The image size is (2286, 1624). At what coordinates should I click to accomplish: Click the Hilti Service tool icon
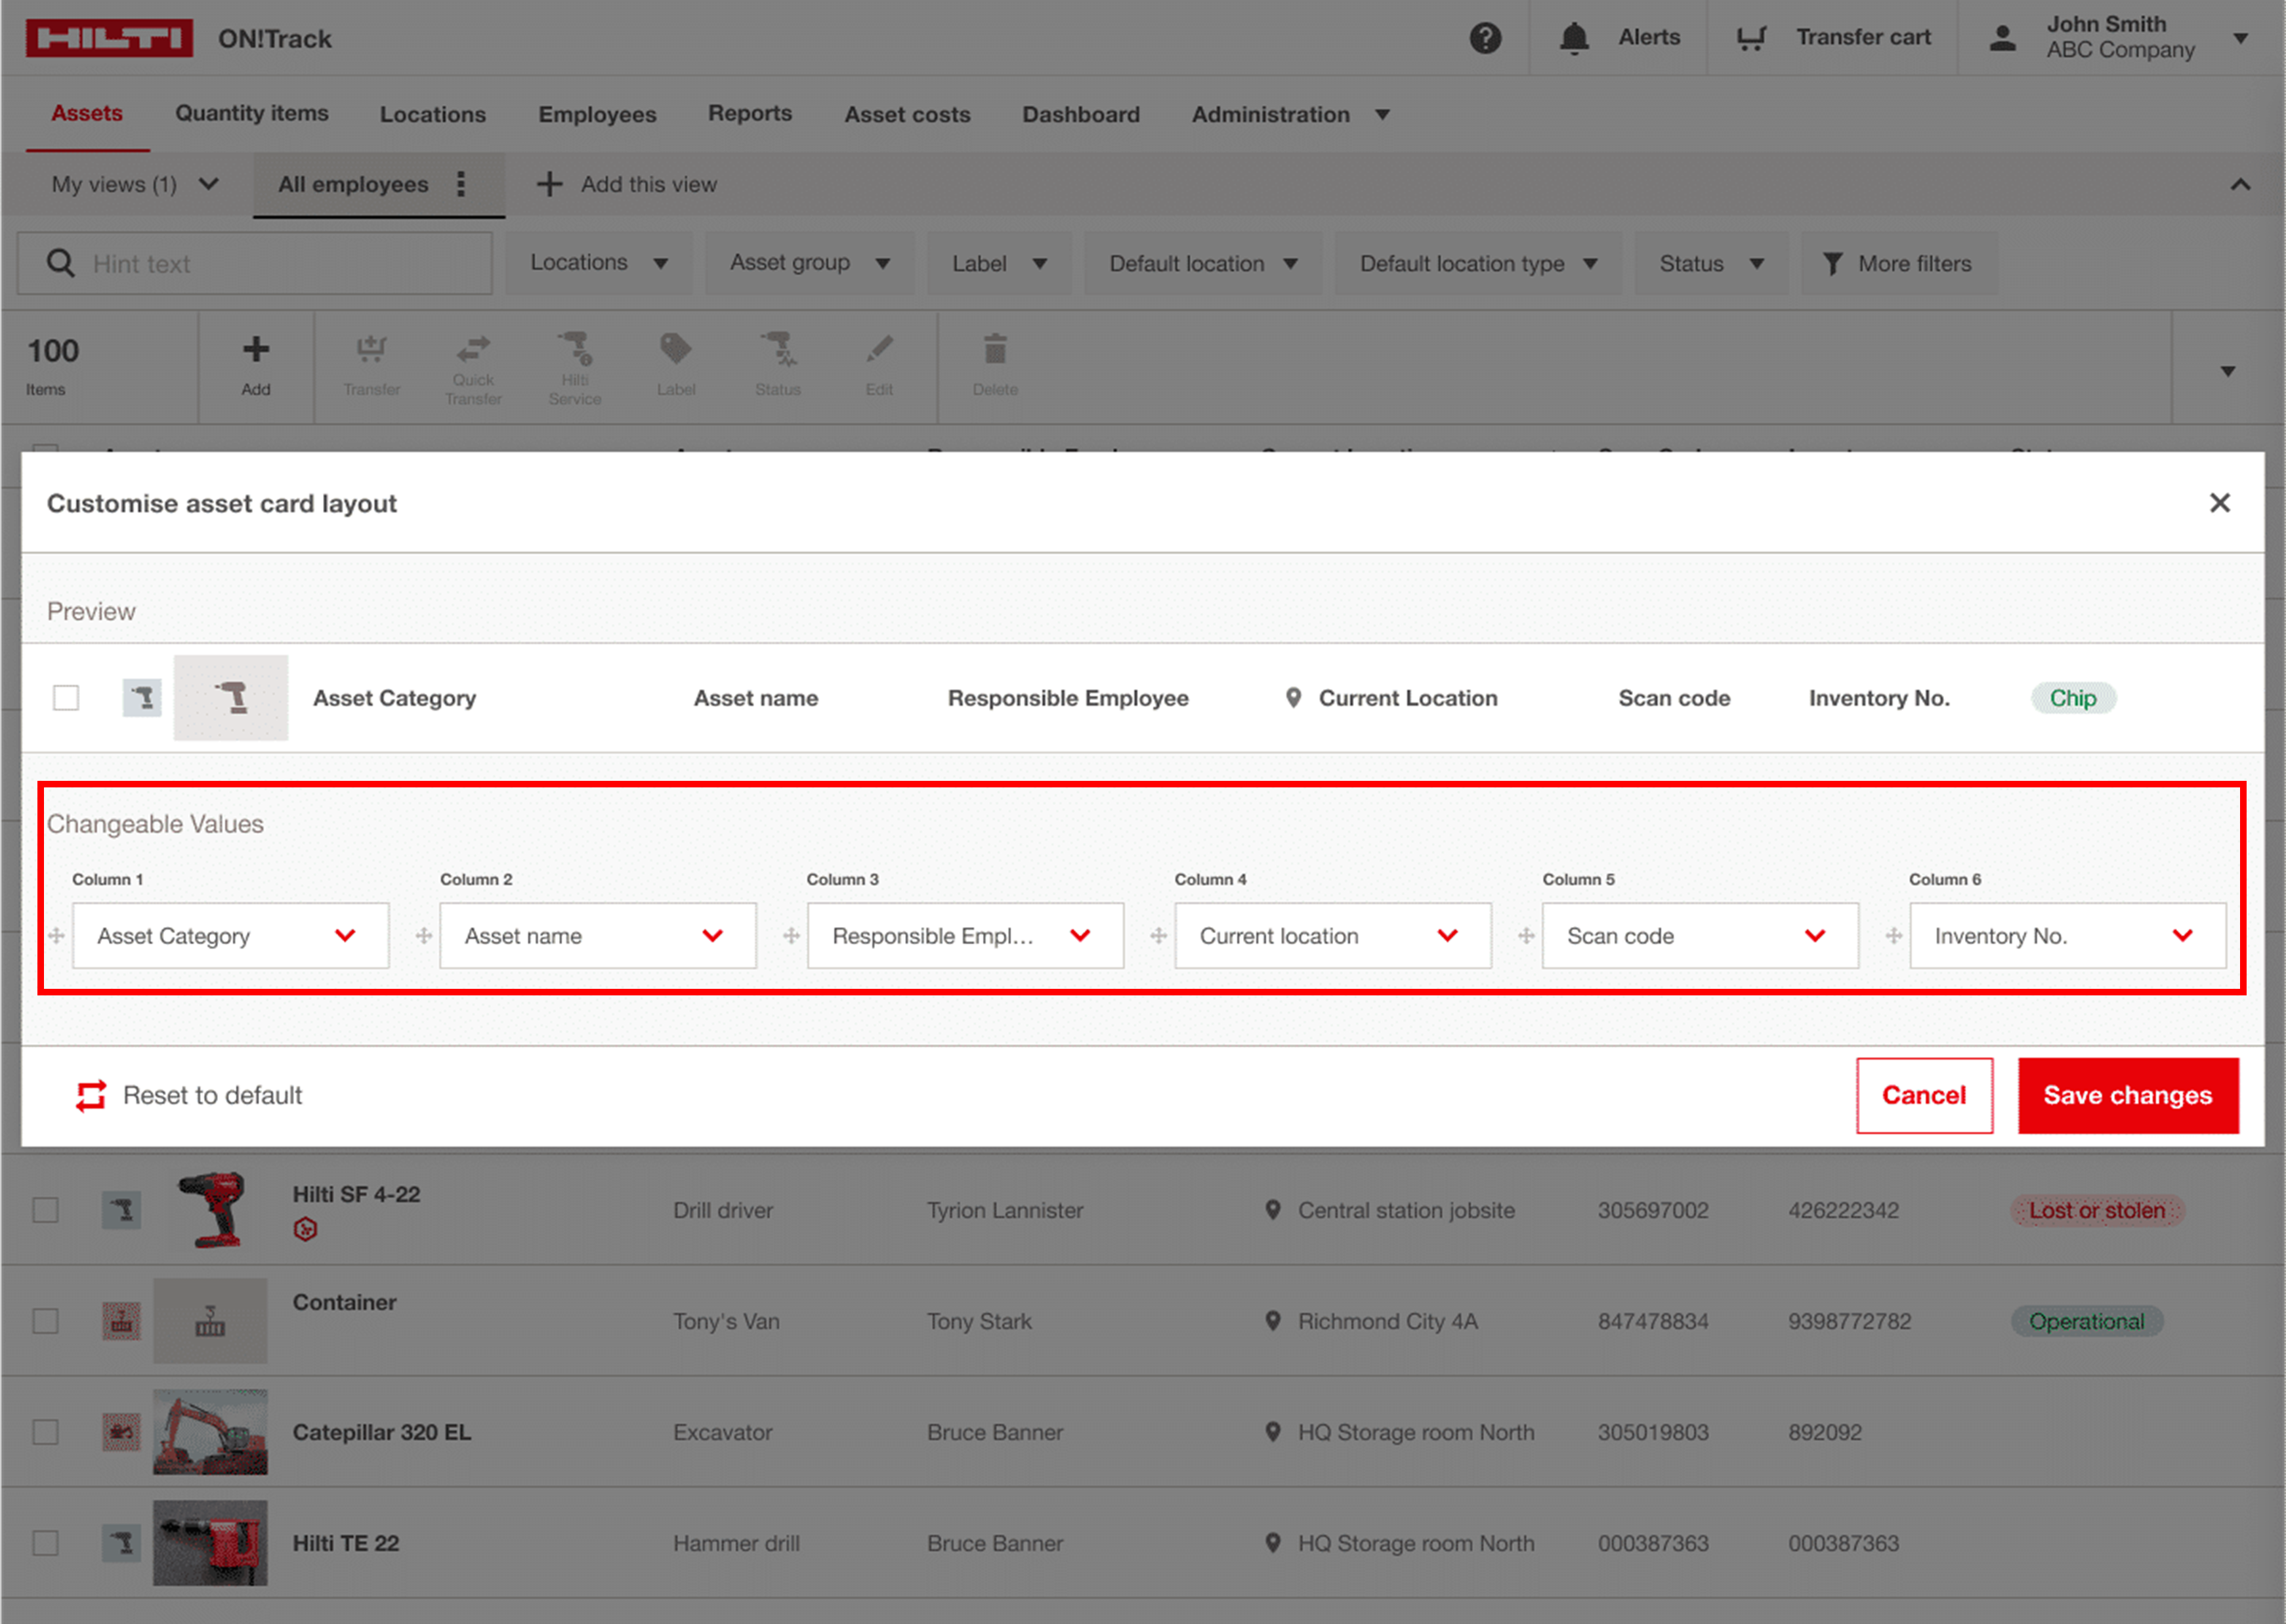575,349
